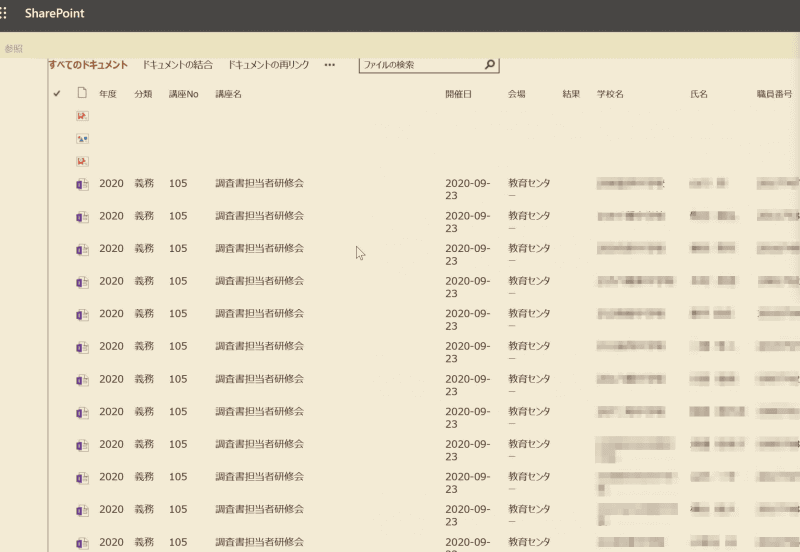800x552 pixels.
Task: Sort by the 年度 column header
Action: click(108, 94)
